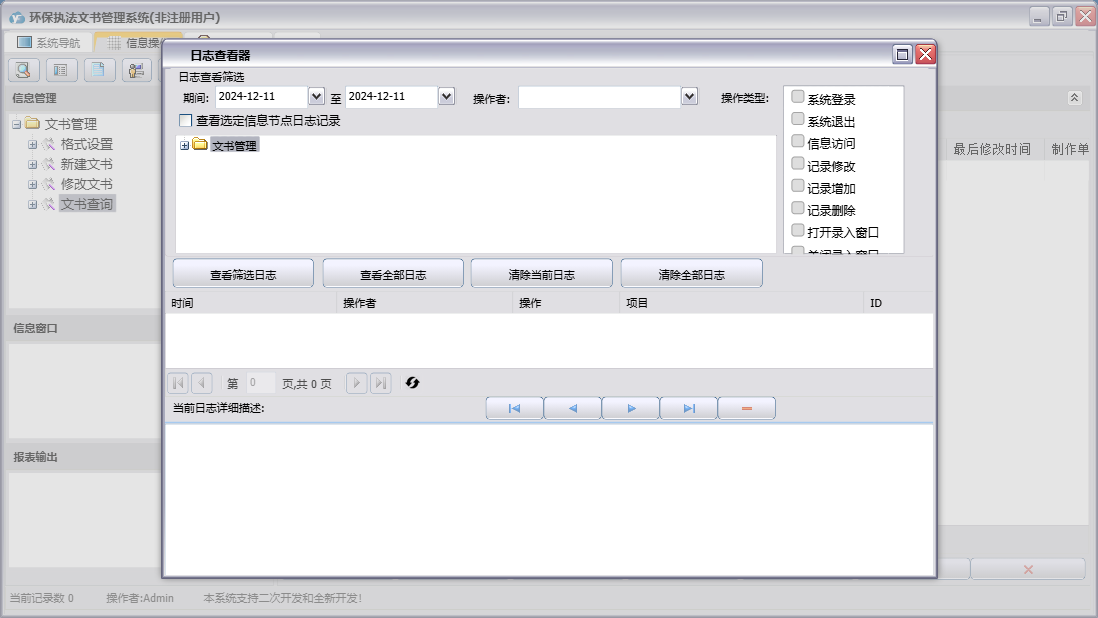Switch to the 信息操作 tab
Viewport: 1098px width, 618px height.
pyautogui.click(x=134, y=43)
